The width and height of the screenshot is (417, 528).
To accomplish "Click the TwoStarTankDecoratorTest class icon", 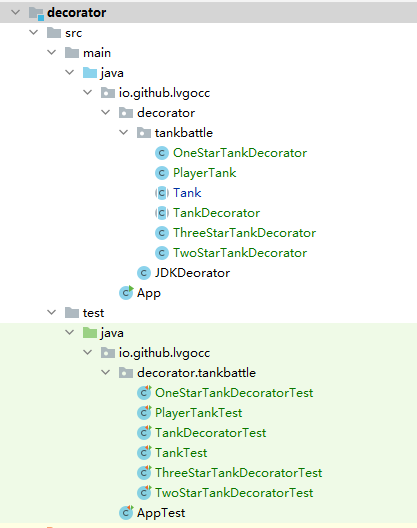I will pyautogui.click(x=145, y=493).
